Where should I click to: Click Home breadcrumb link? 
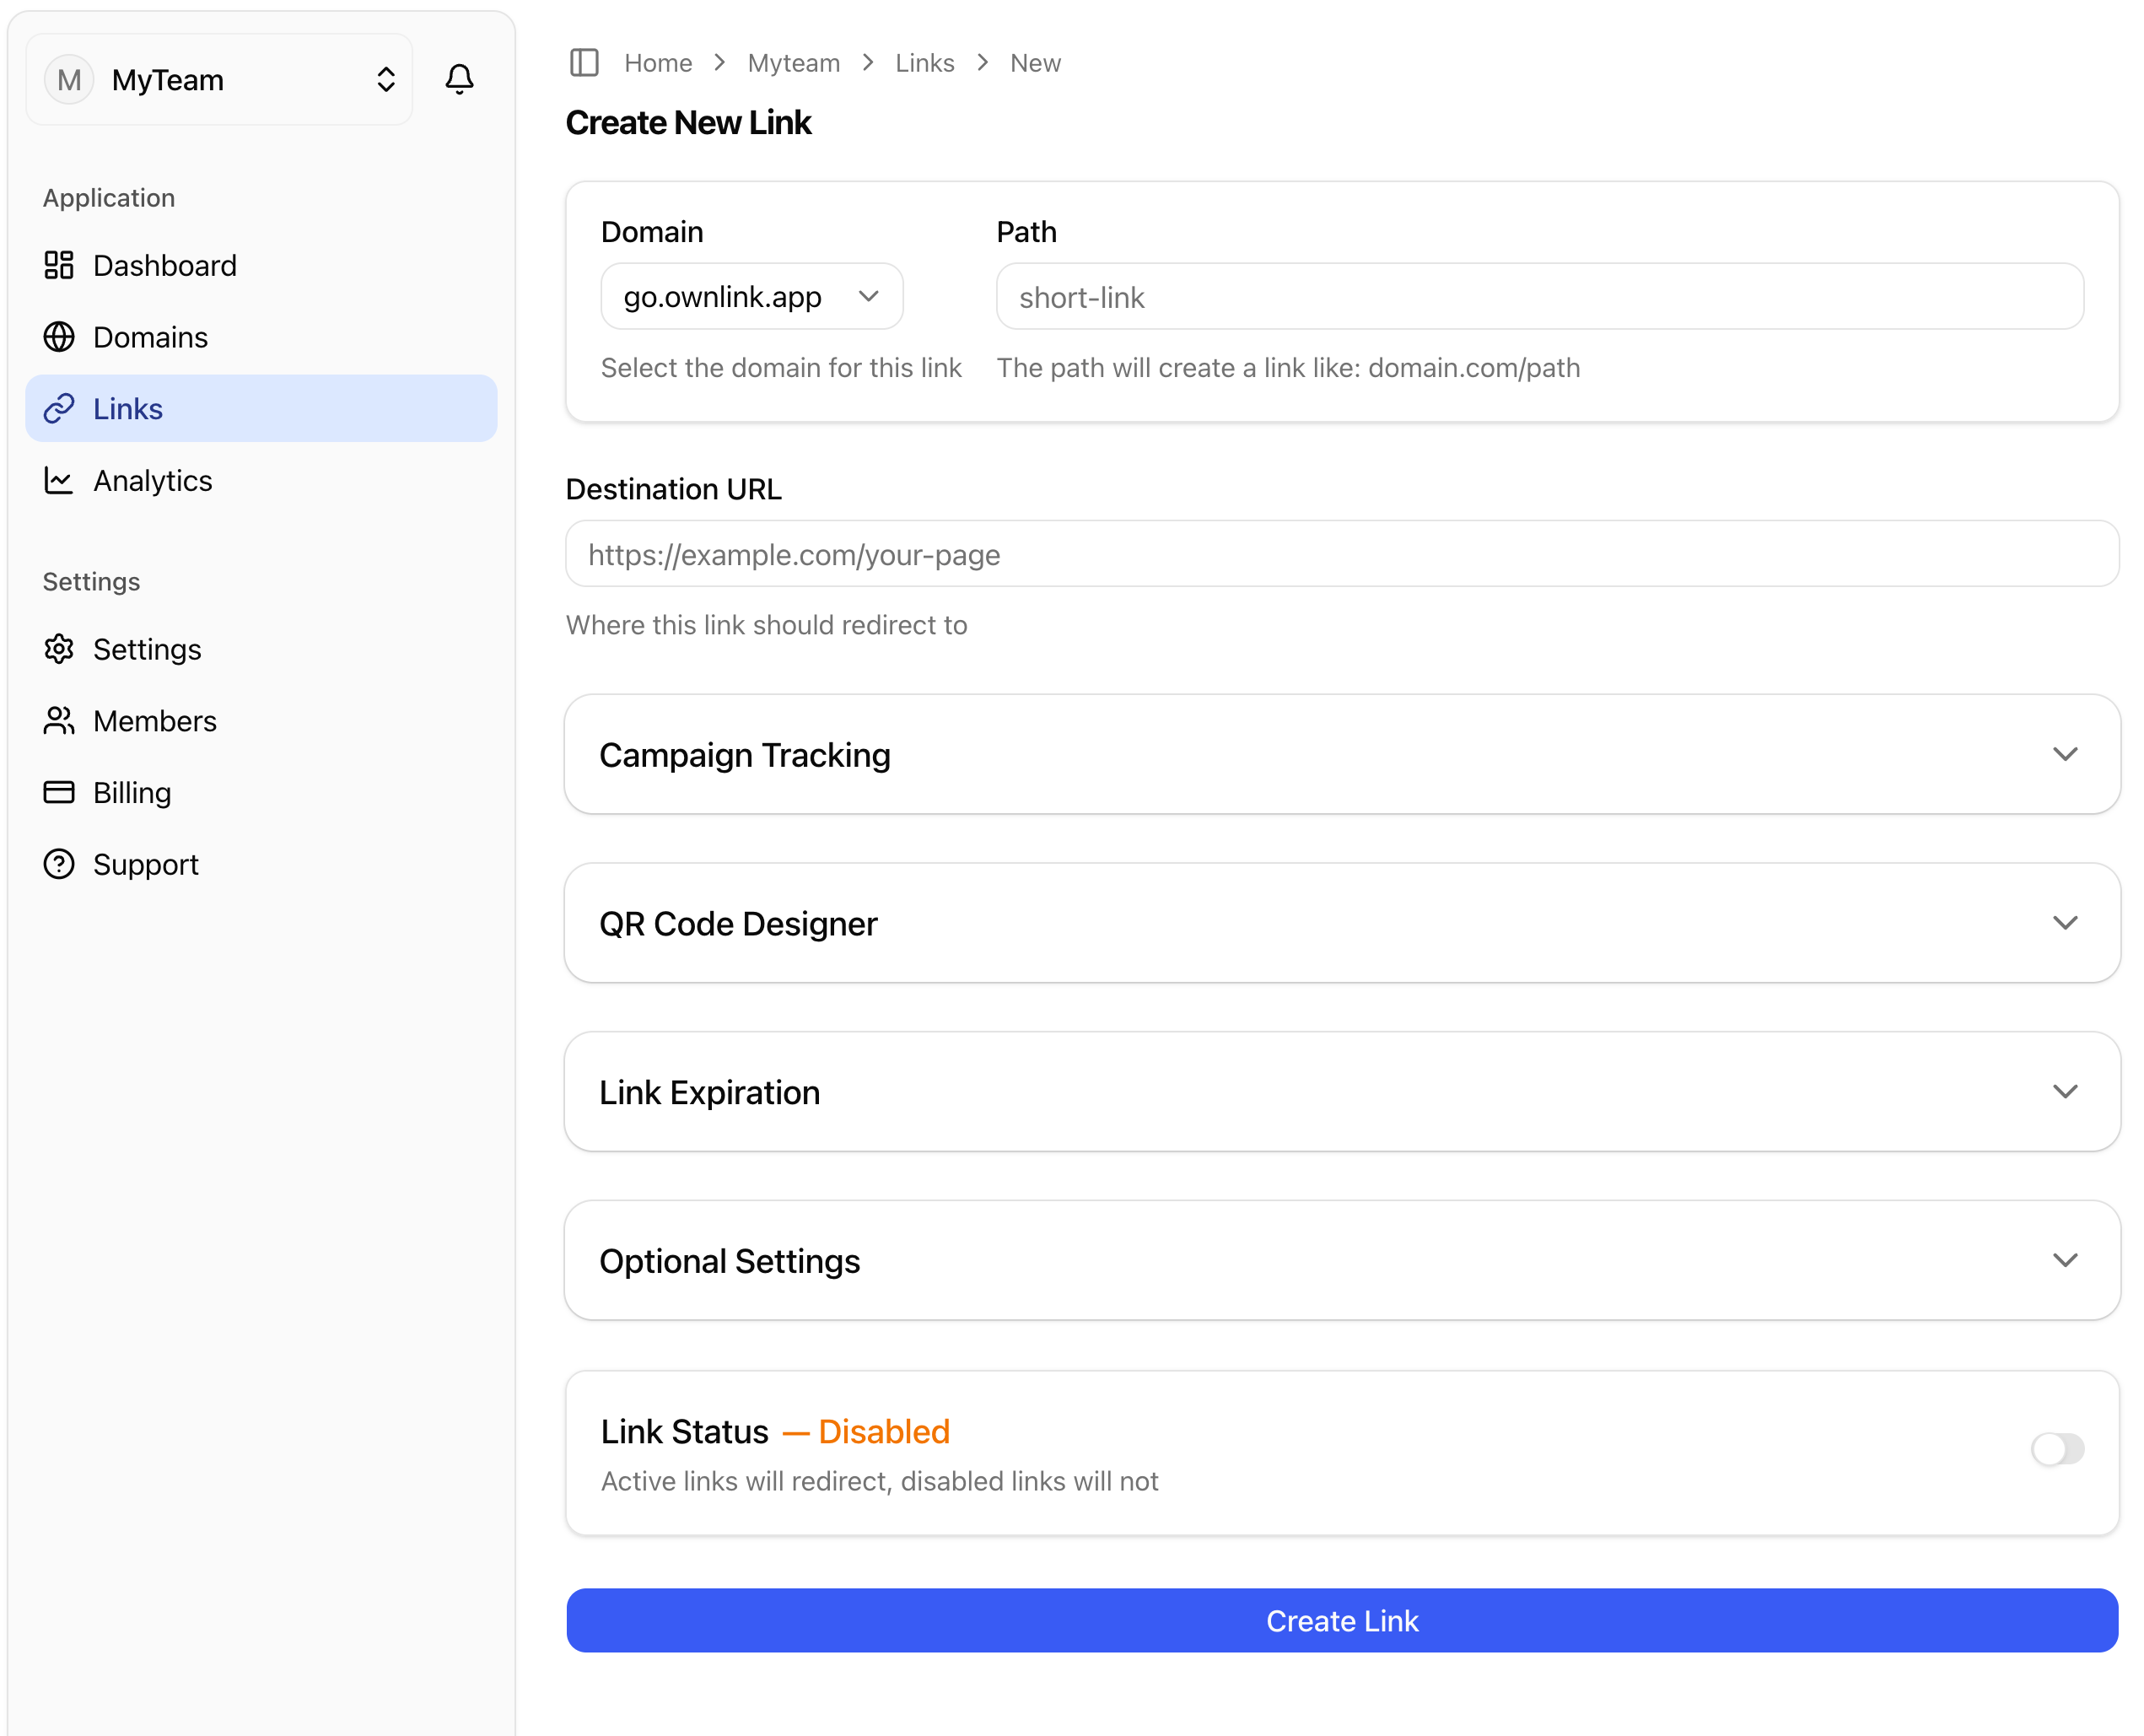[x=658, y=63]
